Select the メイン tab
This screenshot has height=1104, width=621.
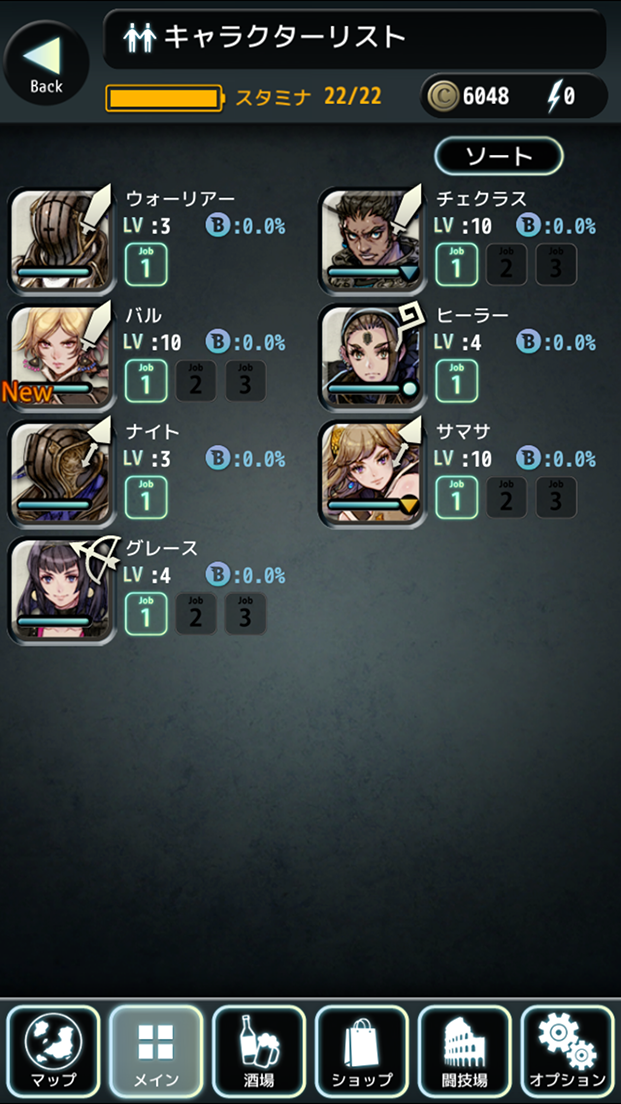click(156, 1051)
